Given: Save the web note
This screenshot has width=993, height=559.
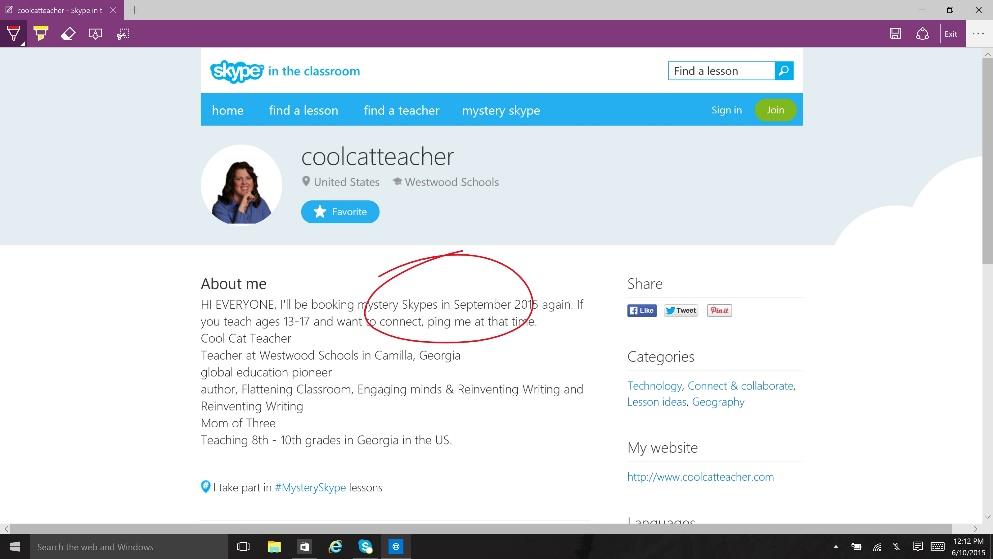Looking at the screenshot, I should coord(895,34).
